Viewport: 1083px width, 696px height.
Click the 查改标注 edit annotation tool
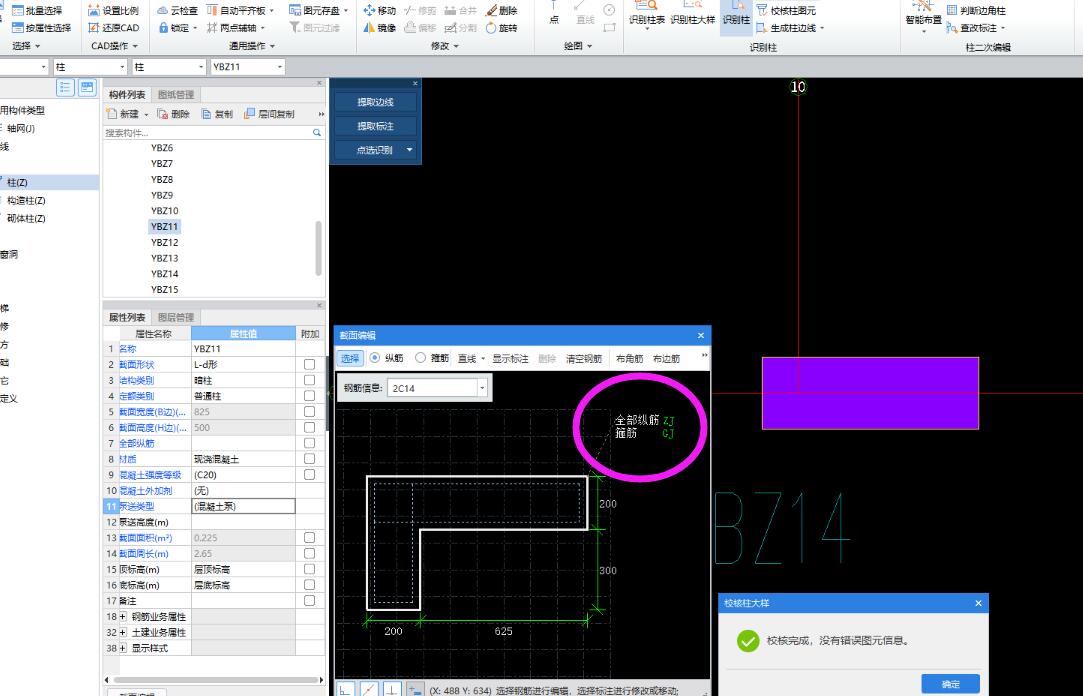(977, 28)
